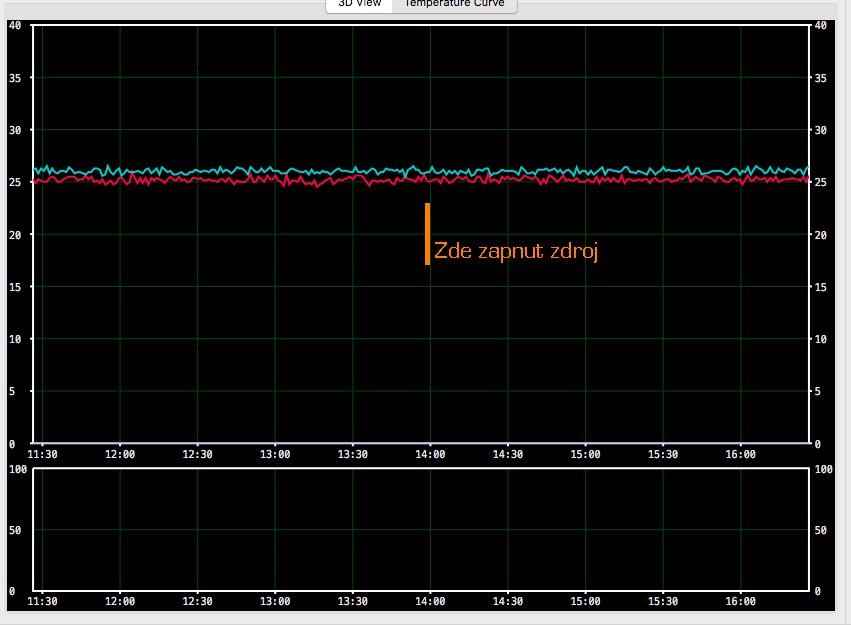Click the 11:30 label on upper chart's time axis
The image size is (851, 625).
pos(42,455)
